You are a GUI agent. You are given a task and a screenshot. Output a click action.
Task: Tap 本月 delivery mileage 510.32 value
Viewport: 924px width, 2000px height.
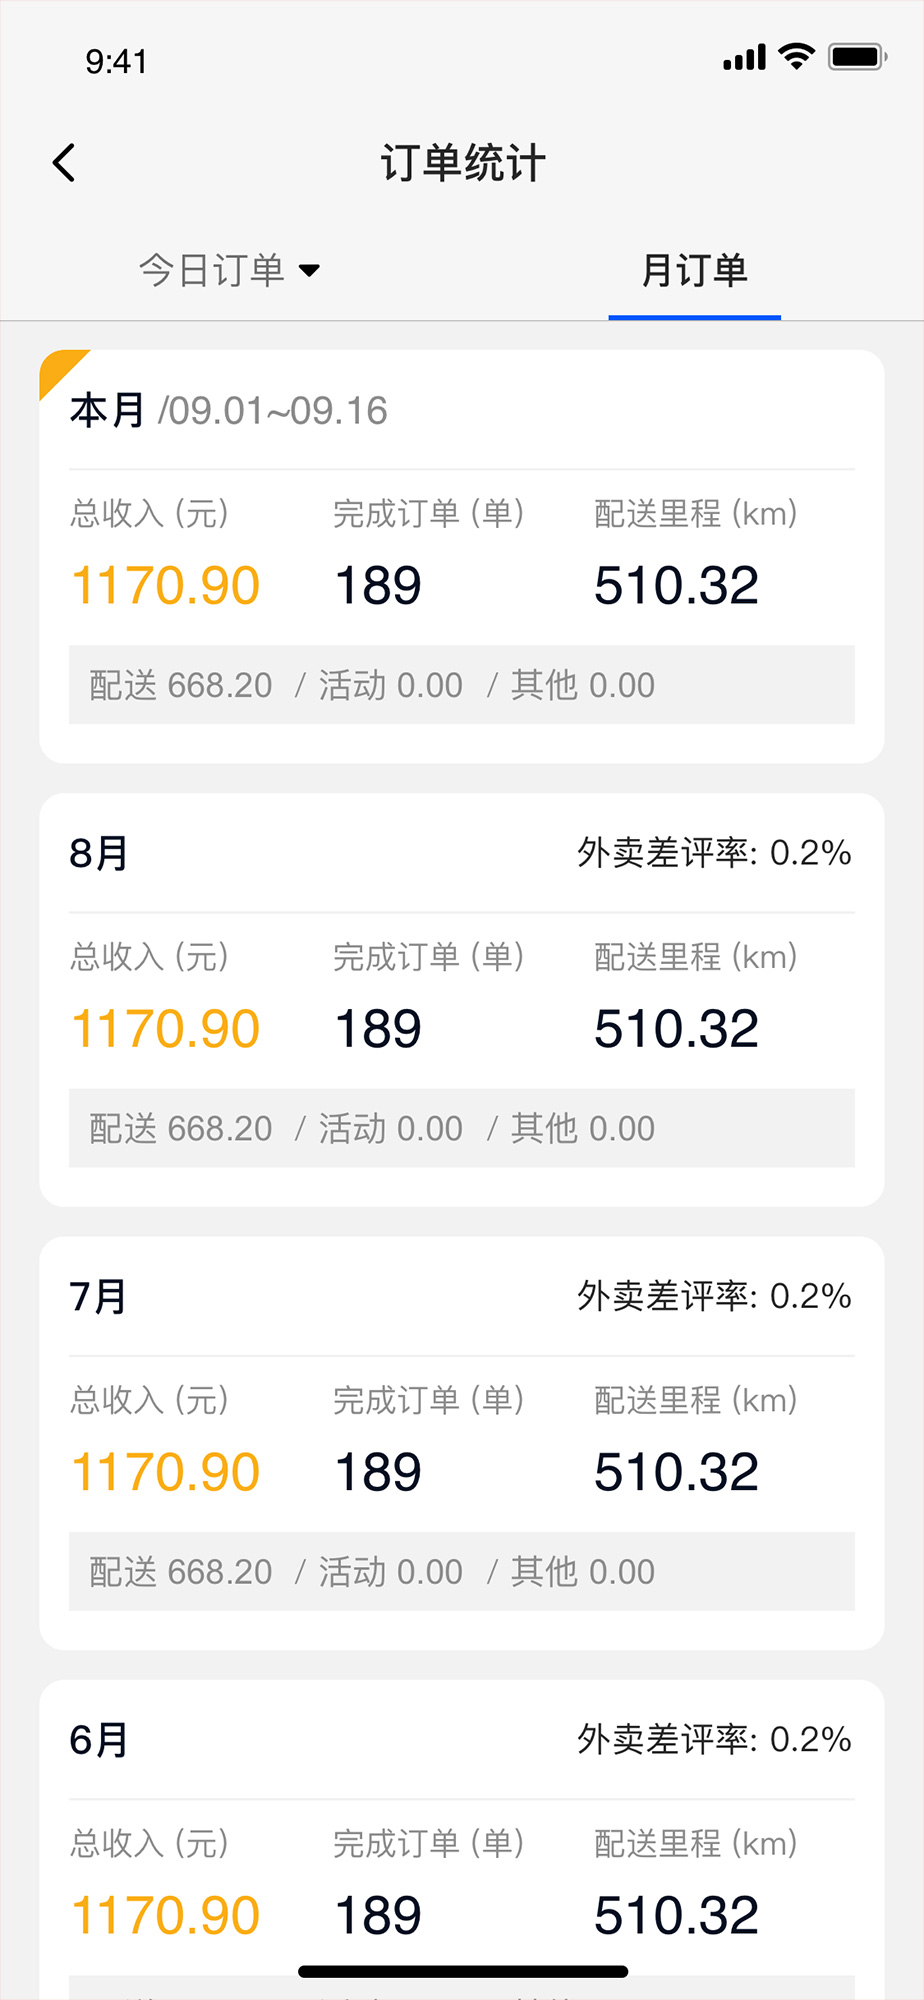pyautogui.click(x=677, y=585)
